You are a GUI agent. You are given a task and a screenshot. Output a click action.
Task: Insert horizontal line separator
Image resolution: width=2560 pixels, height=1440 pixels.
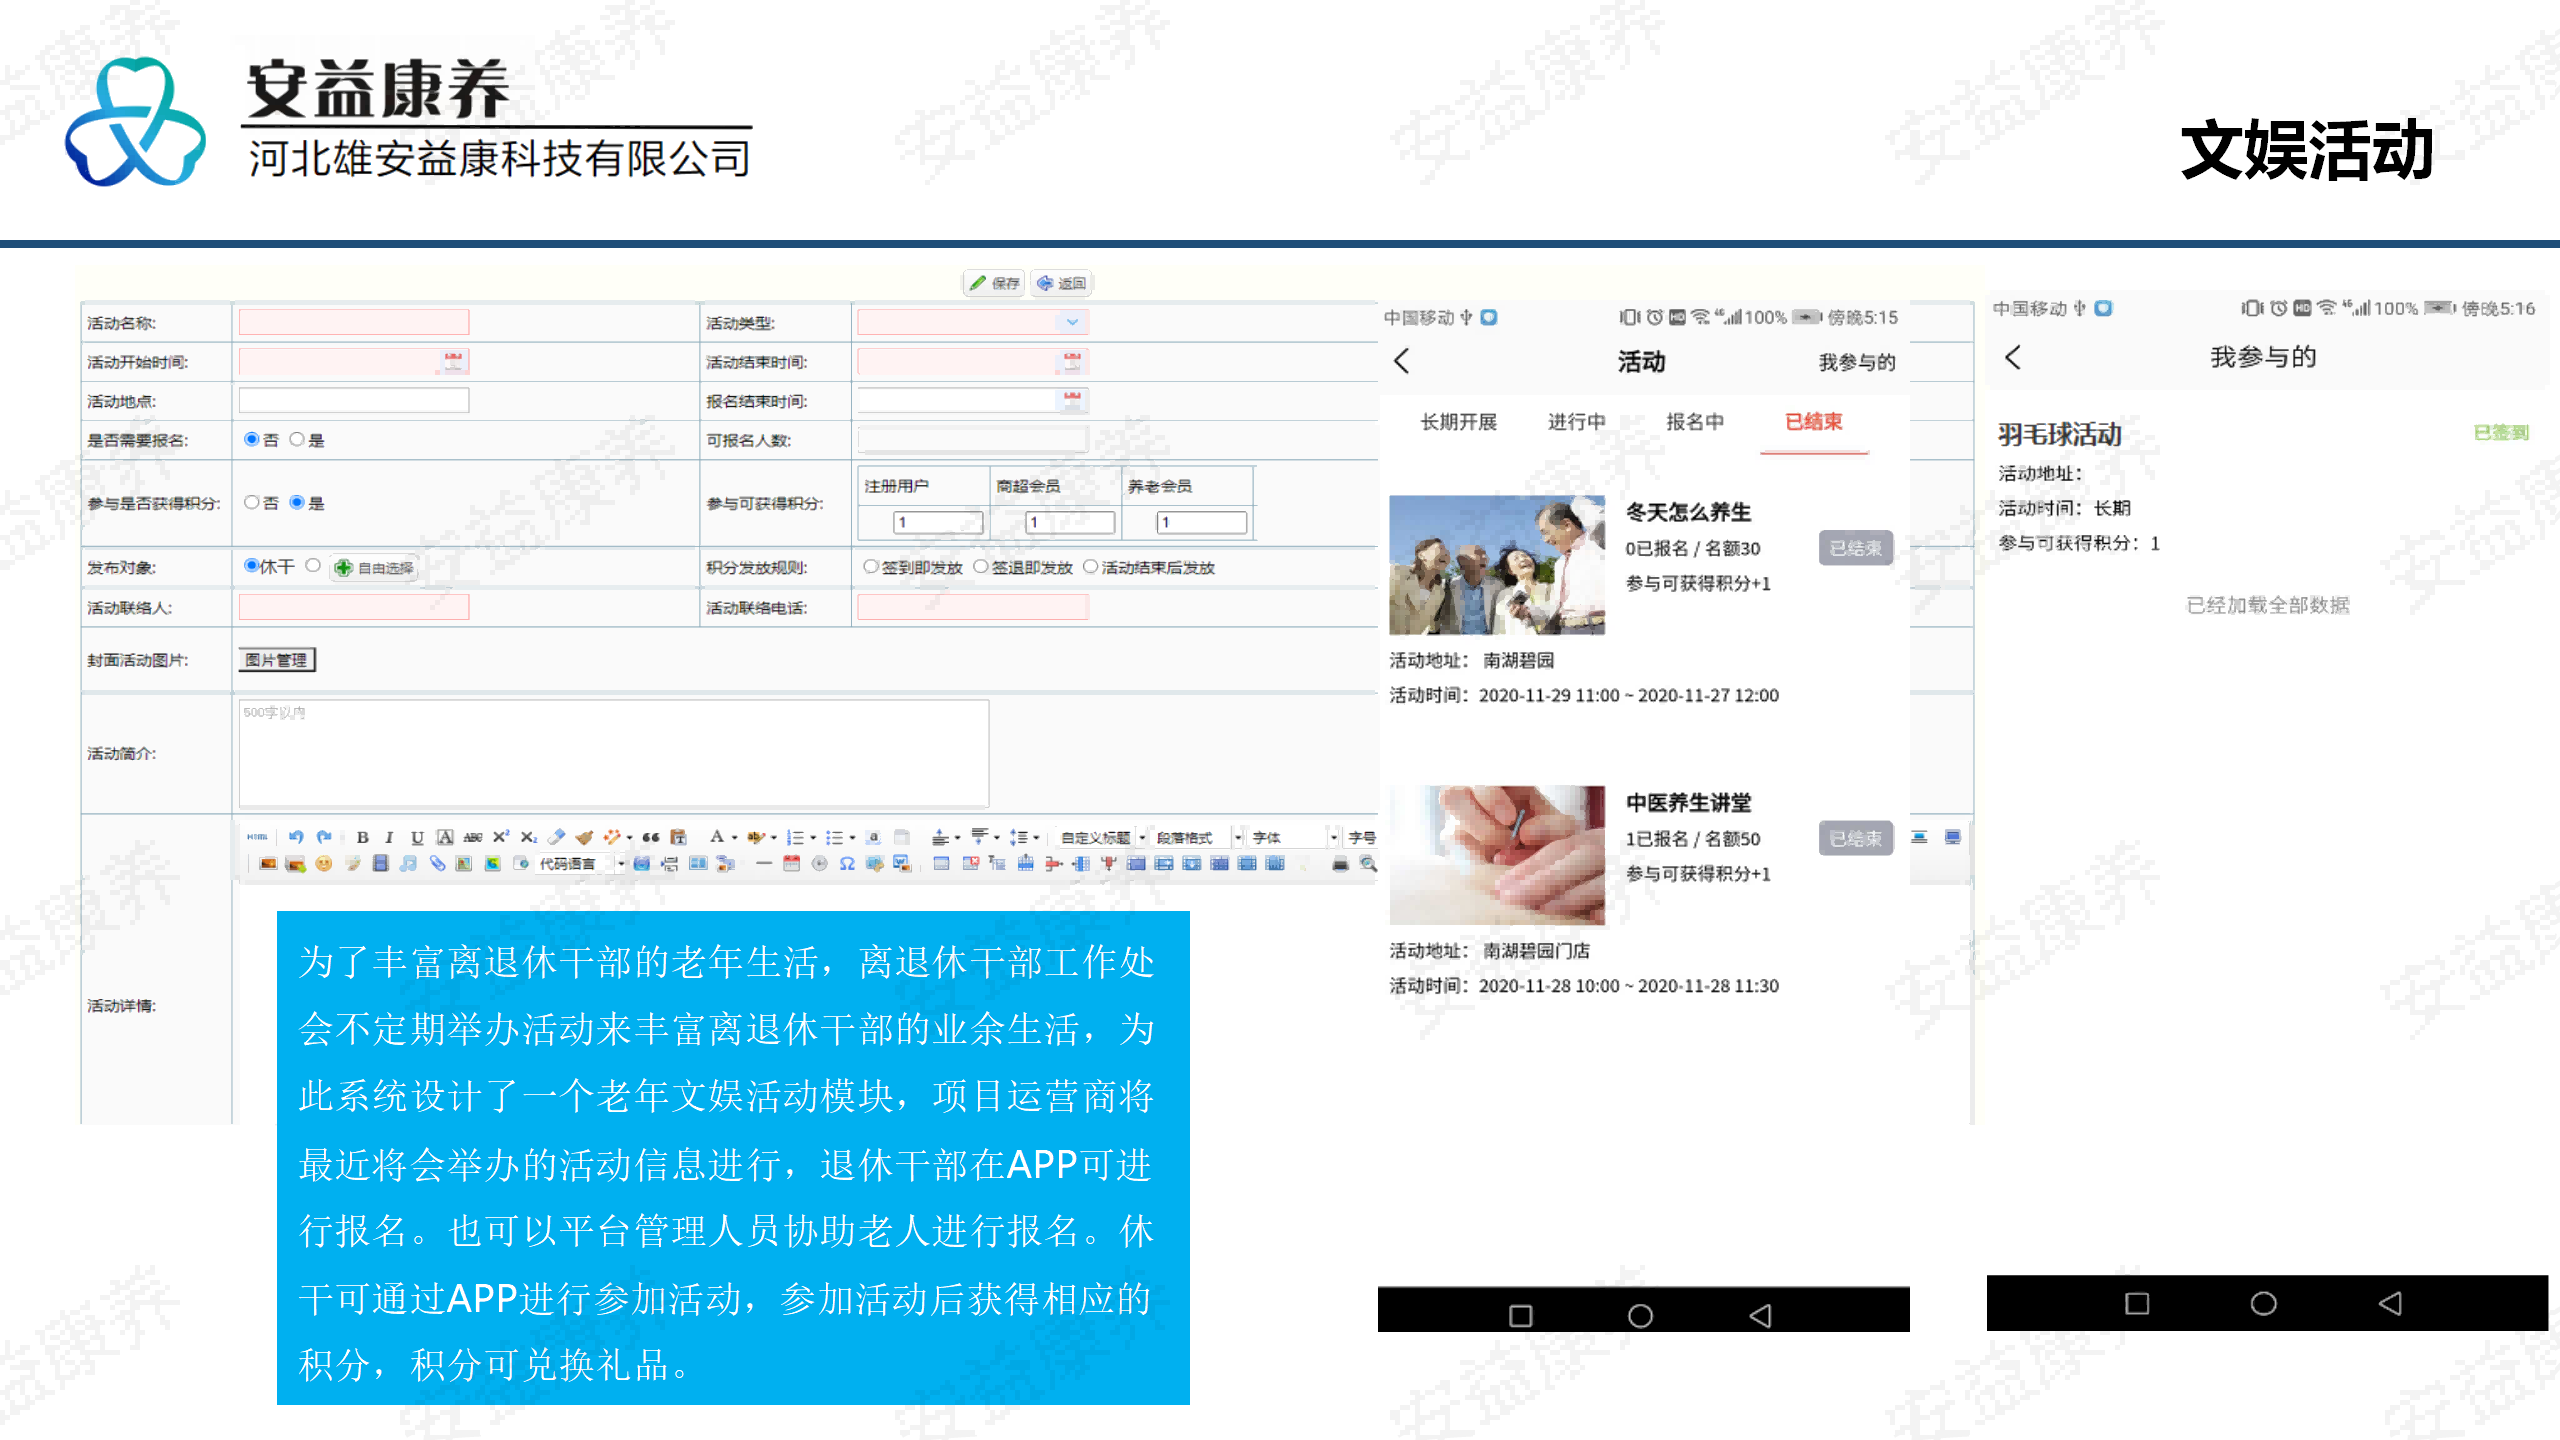point(764,864)
